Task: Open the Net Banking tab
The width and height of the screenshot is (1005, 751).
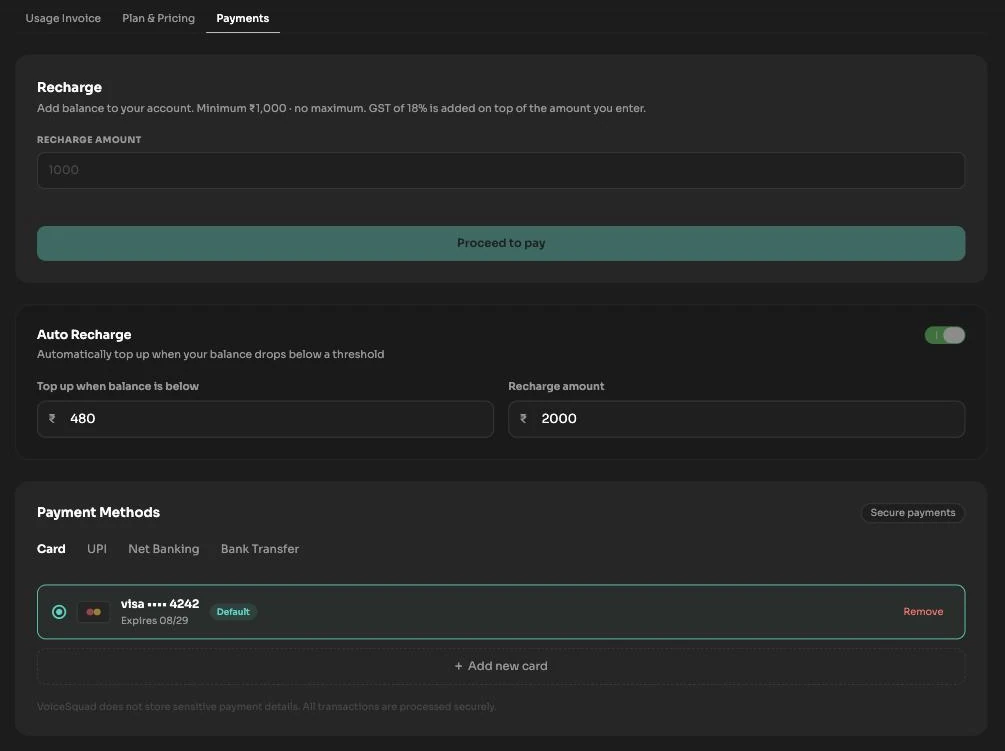Action: tap(163, 549)
